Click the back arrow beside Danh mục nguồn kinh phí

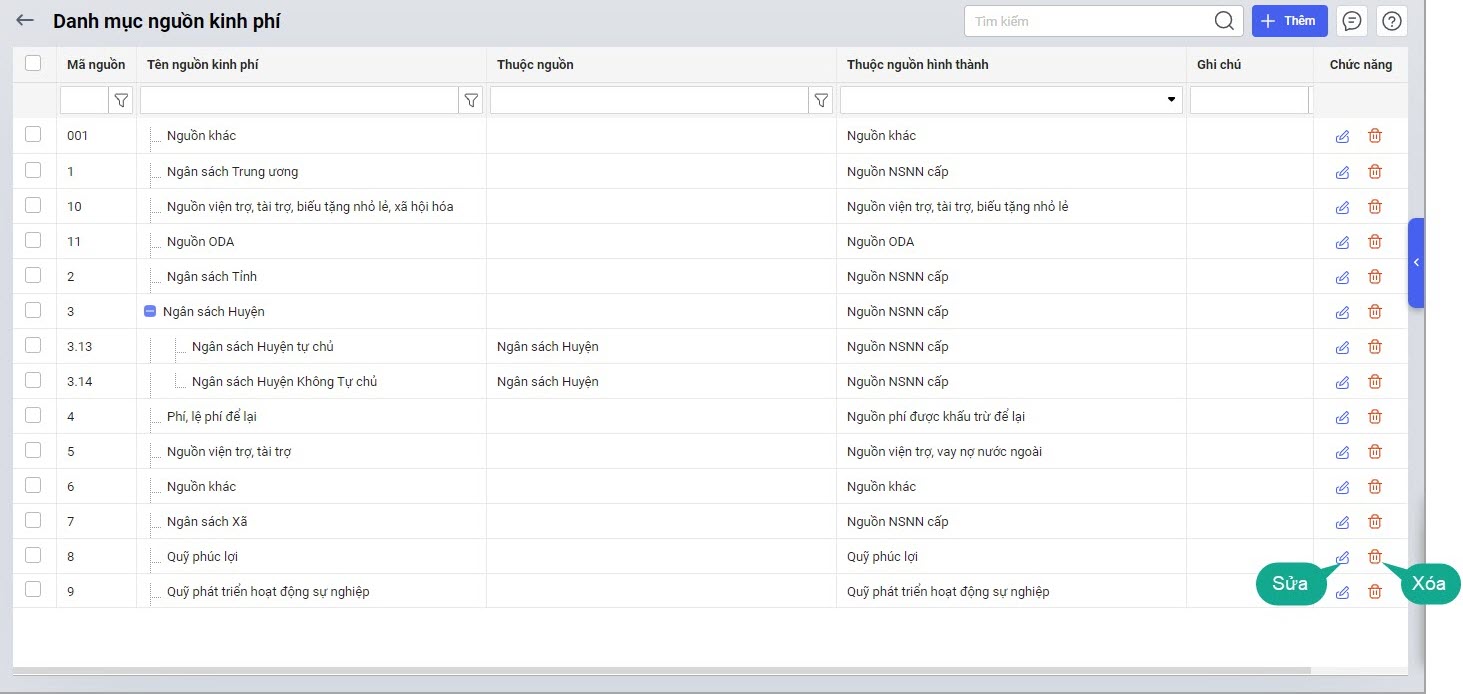point(25,21)
